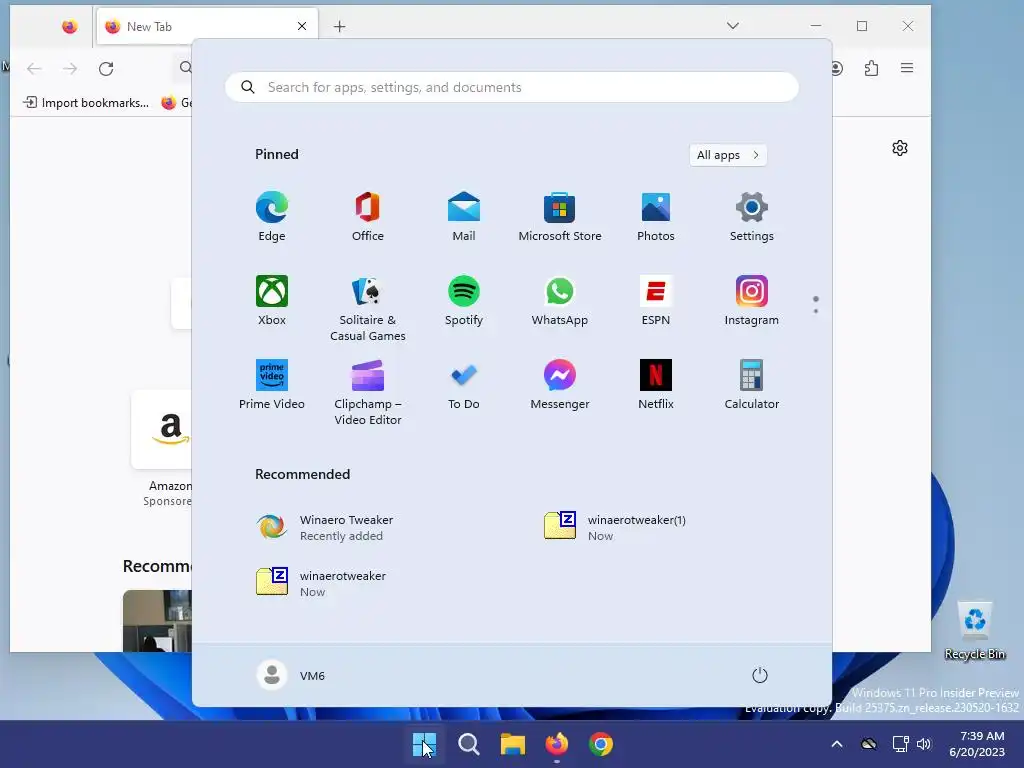Screen dimensions: 1024x768
Task: Open the Firefox View pinned tab
Action: [70, 27]
